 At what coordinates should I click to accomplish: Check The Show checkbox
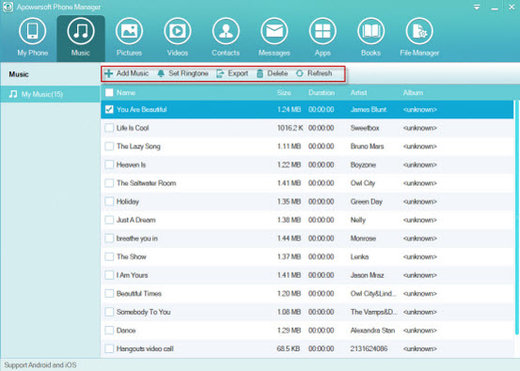tap(109, 256)
